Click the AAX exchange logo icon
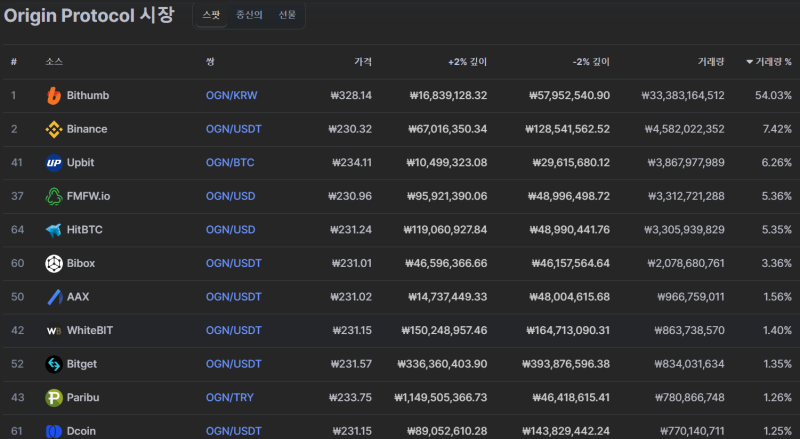800x439 pixels. coord(54,297)
